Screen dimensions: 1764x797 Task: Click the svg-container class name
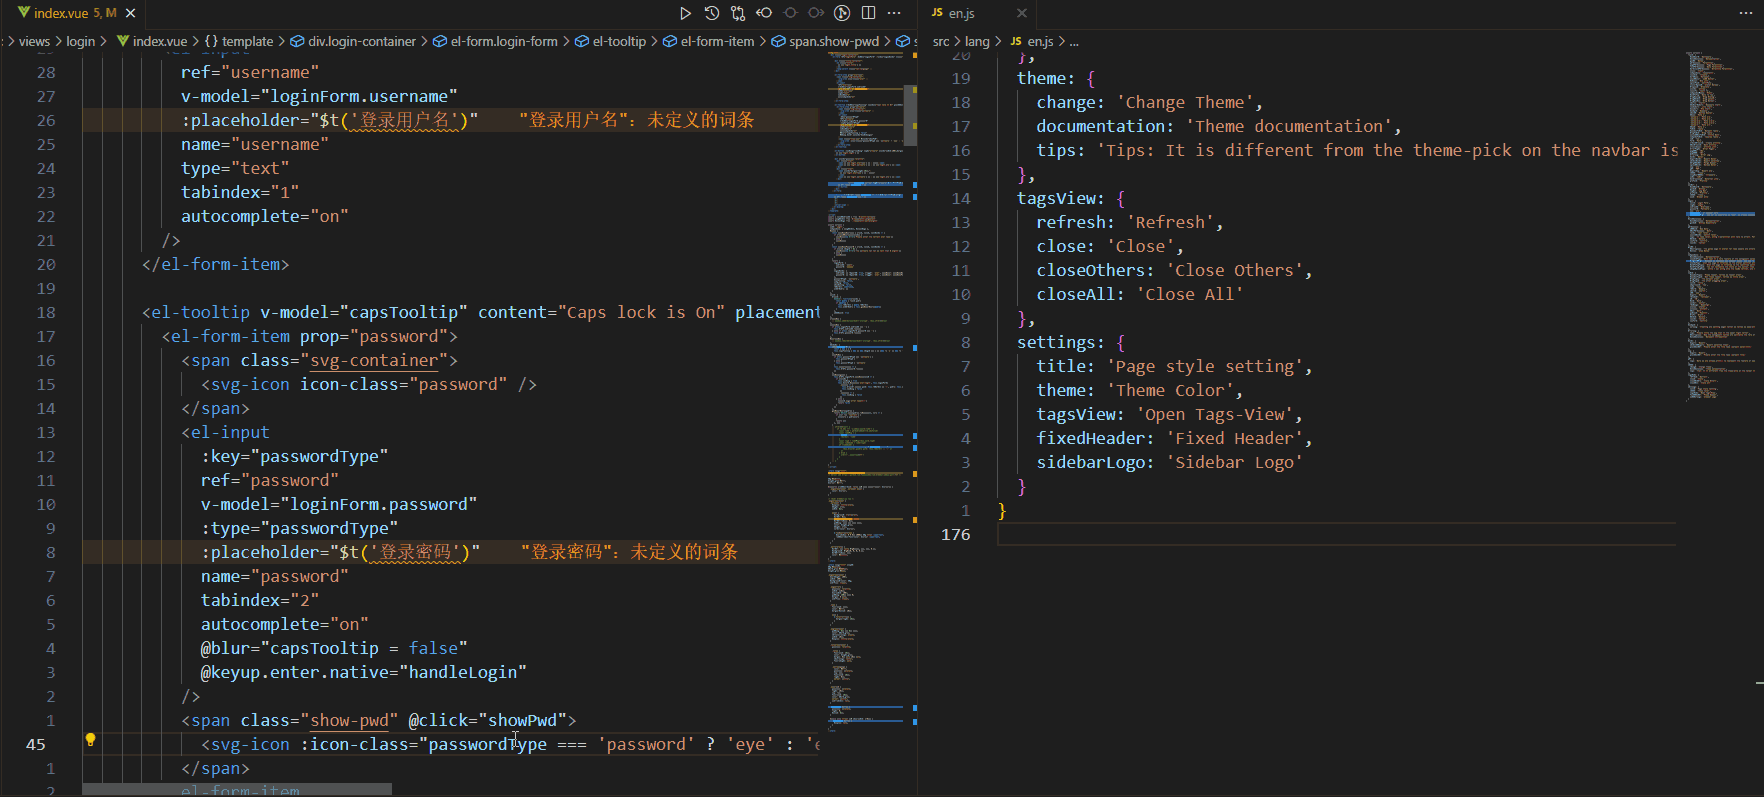pyautogui.click(x=374, y=360)
